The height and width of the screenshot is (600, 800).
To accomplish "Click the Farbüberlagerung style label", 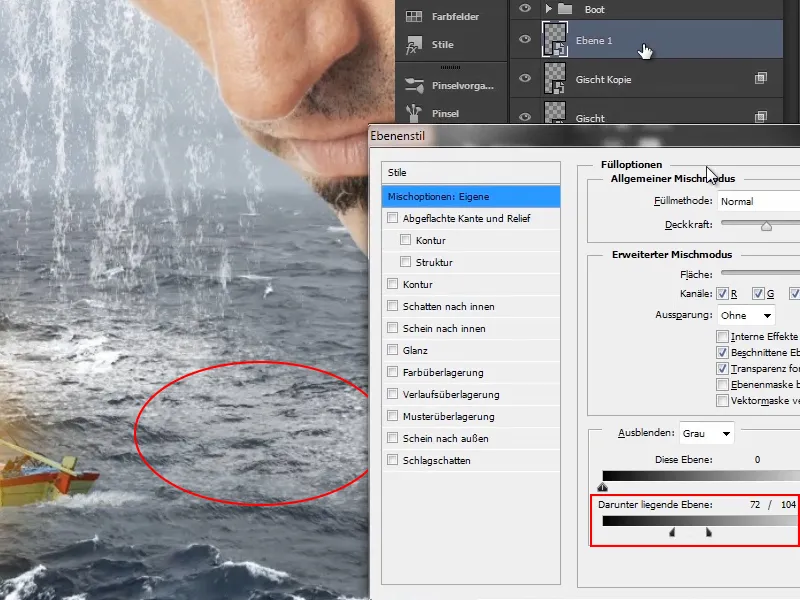I will coord(443,372).
